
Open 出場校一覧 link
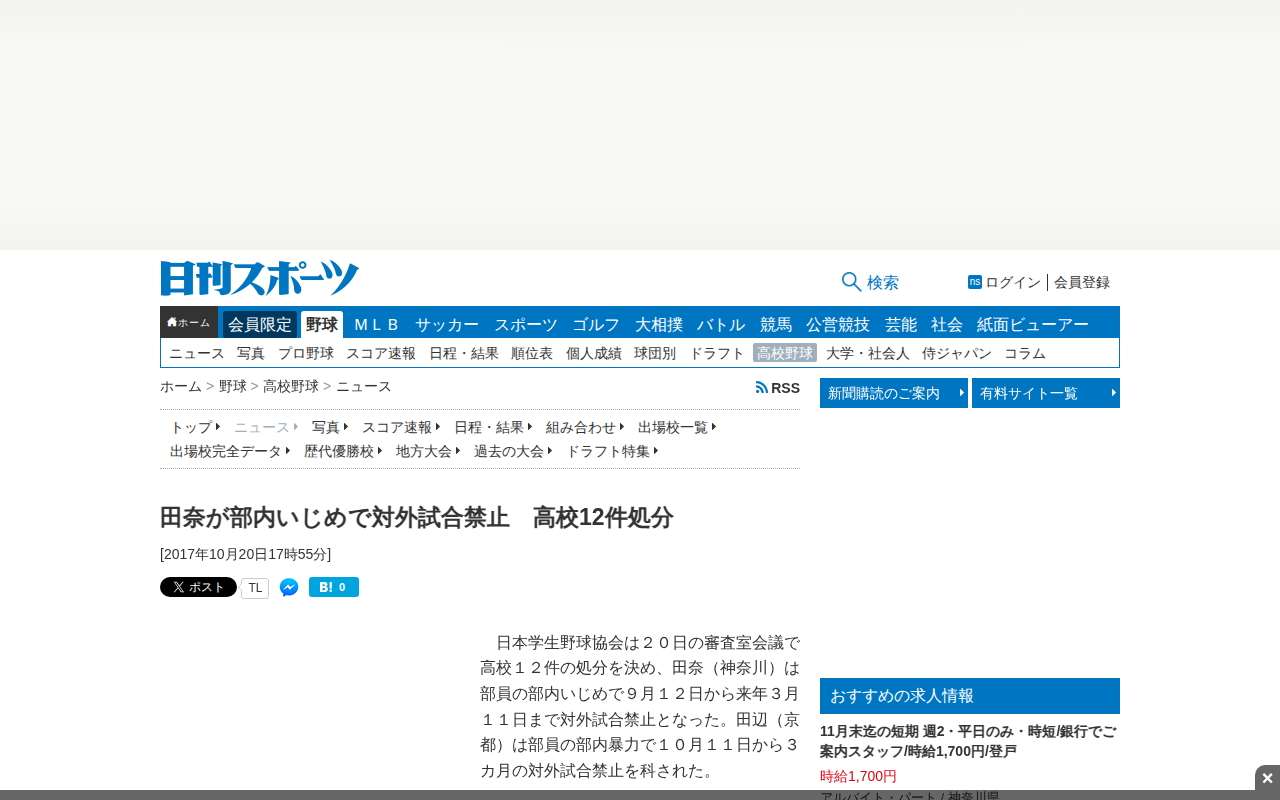[677, 427]
